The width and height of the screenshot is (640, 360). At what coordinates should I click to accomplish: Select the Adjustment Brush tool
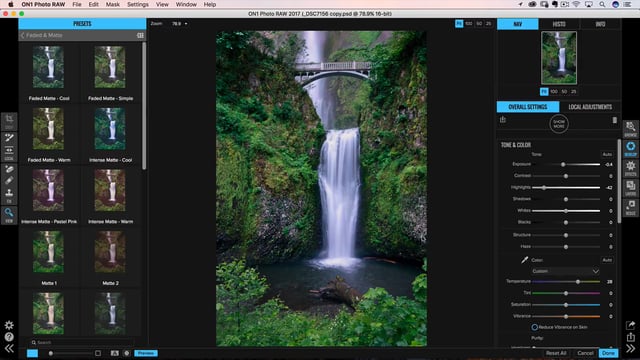pos(9,137)
